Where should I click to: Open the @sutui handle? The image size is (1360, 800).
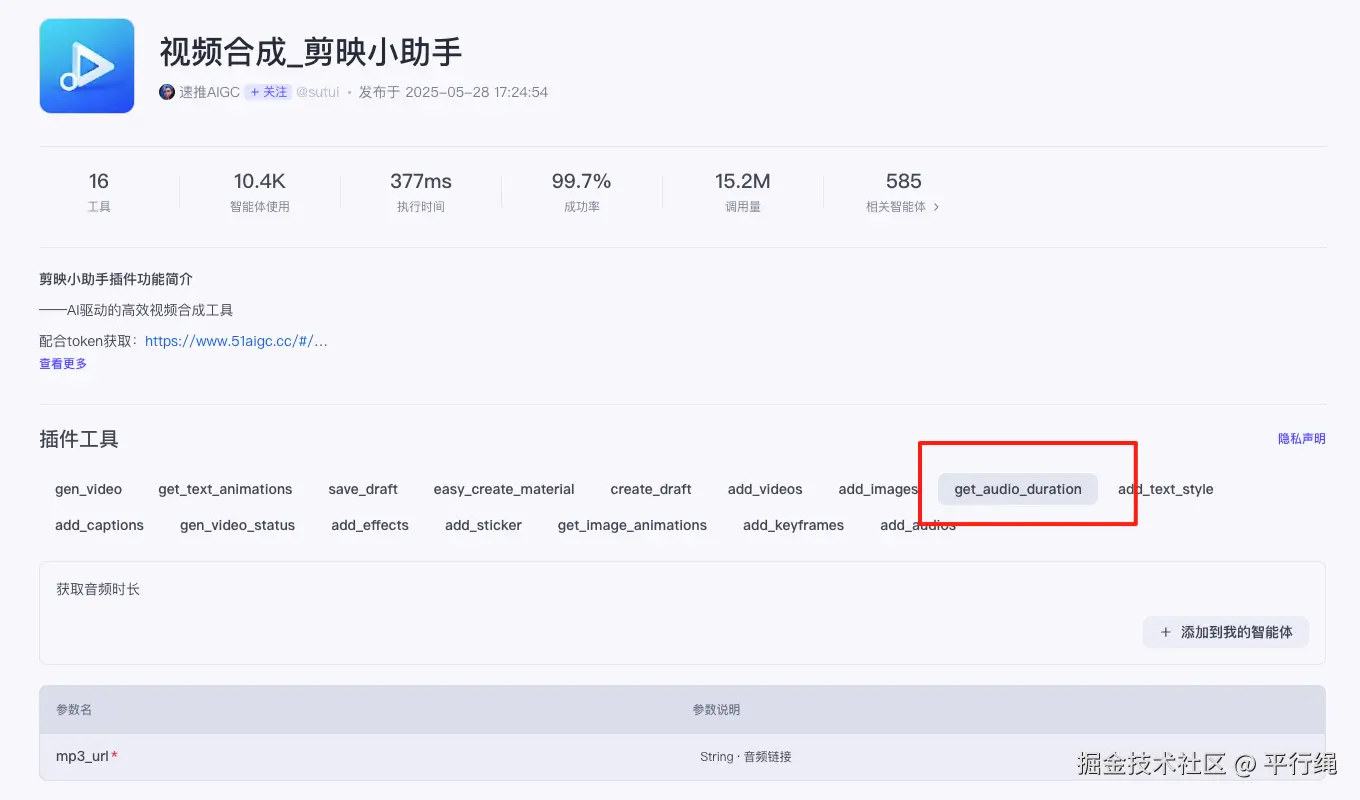tap(317, 92)
